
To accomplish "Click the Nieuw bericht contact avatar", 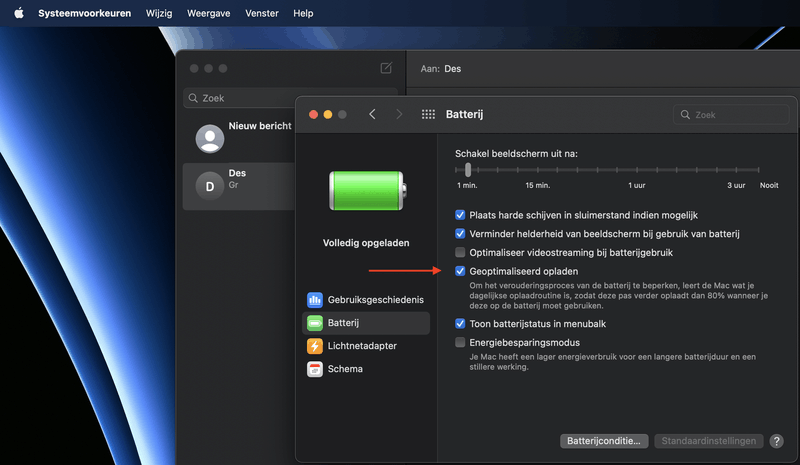I will tap(210, 138).
